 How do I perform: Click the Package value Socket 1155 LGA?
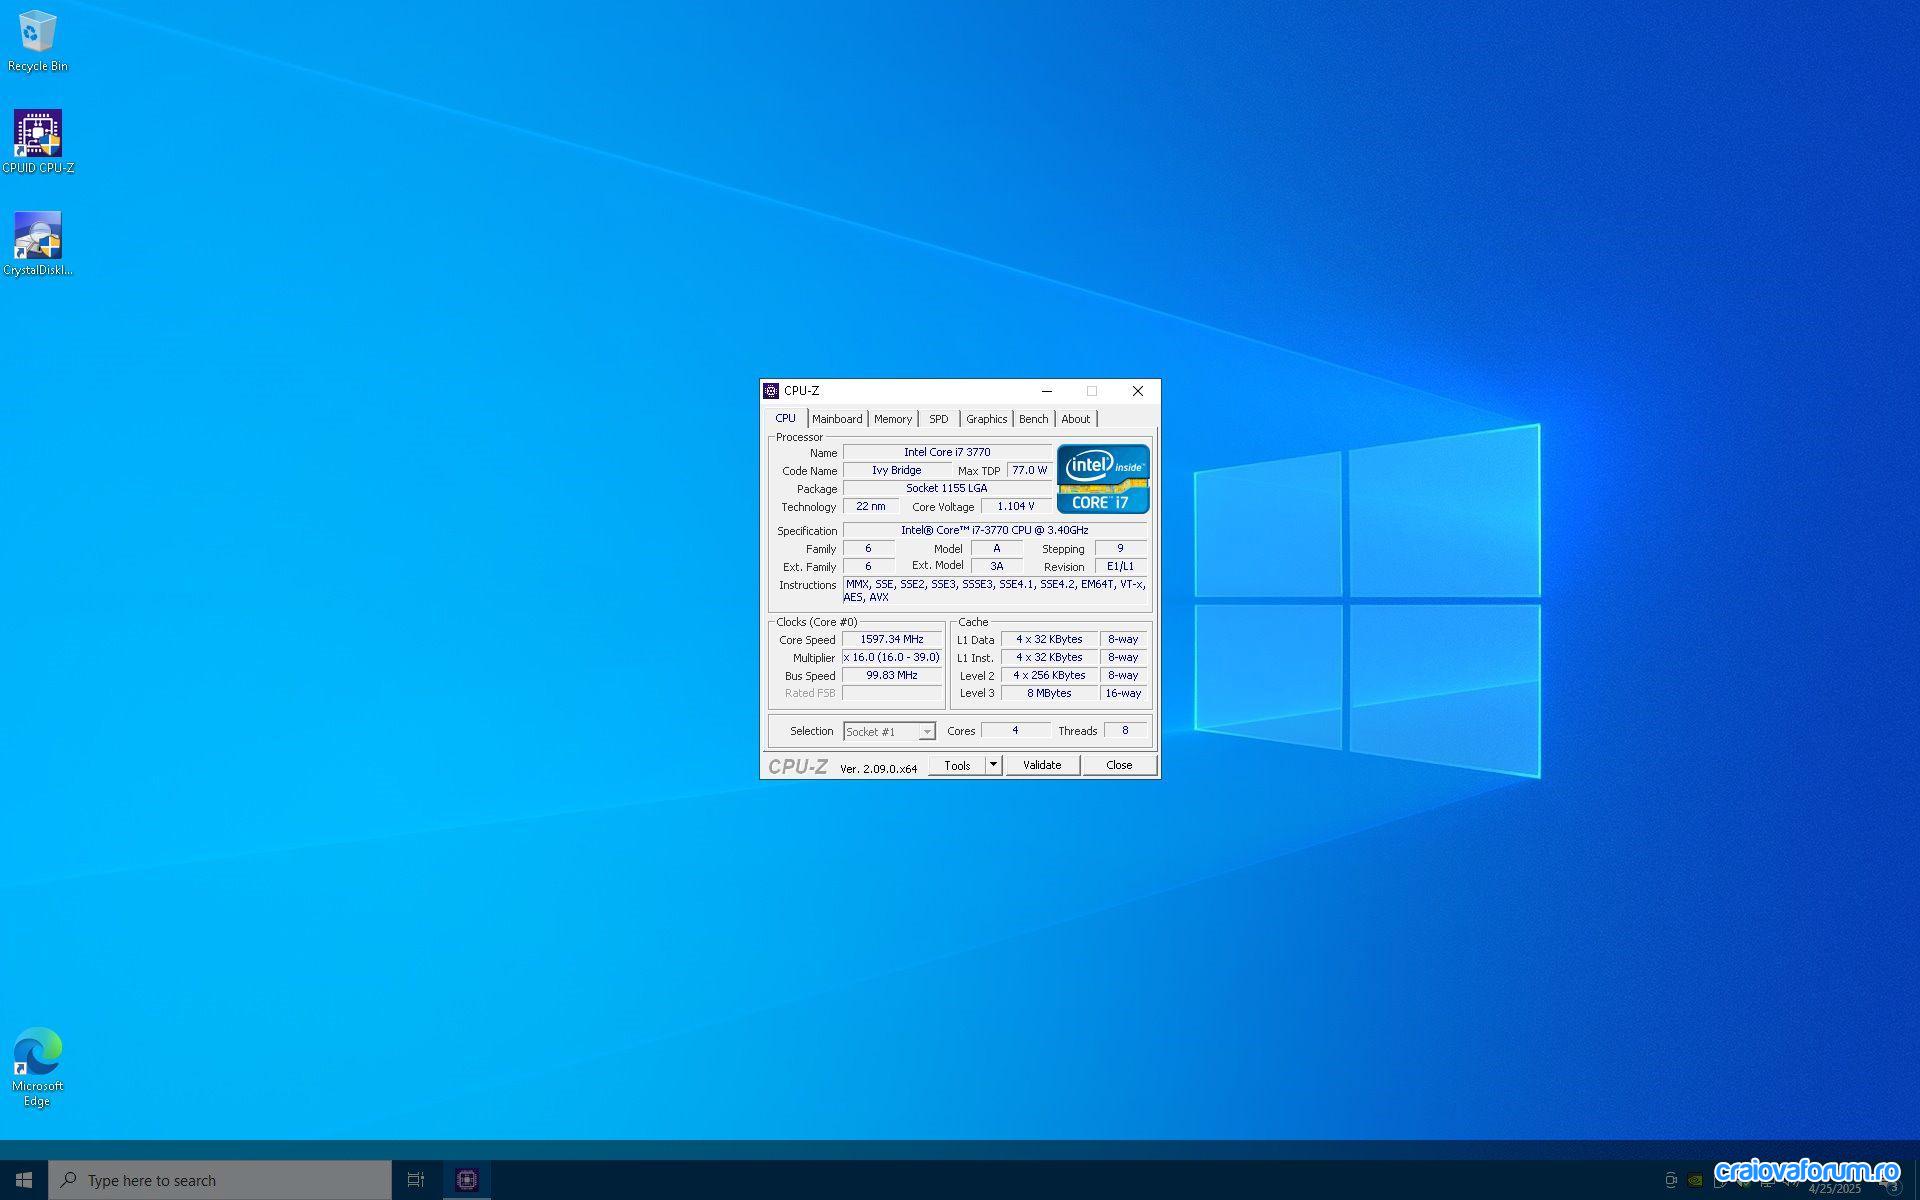(947, 488)
